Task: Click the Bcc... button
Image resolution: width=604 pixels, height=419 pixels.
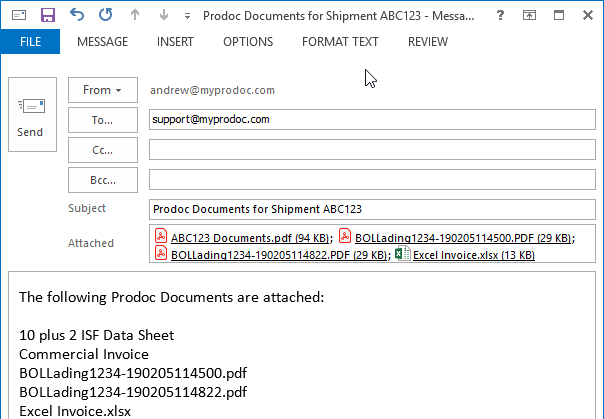Action: 103,180
